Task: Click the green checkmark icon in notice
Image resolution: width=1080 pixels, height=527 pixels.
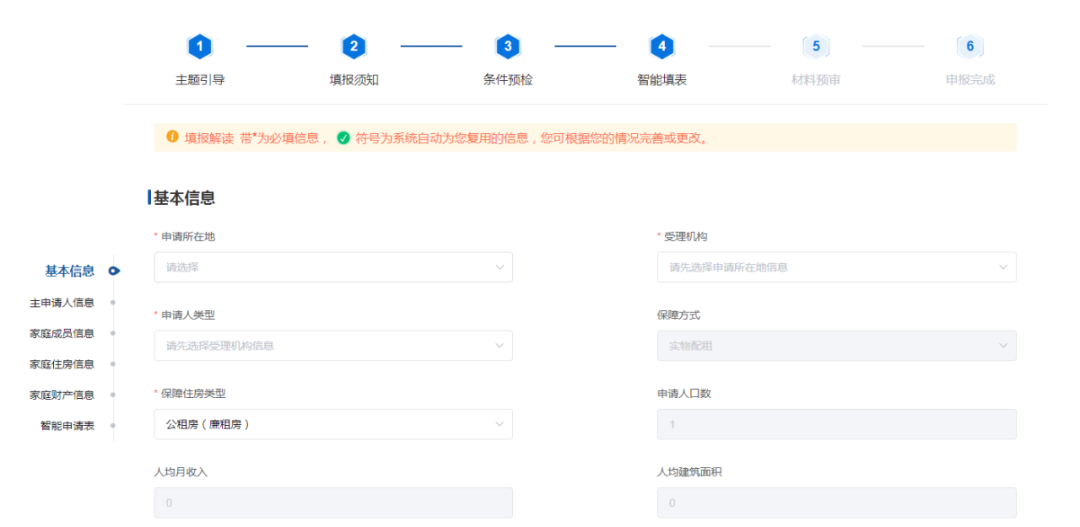Action: pyautogui.click(x=343, y=138)
